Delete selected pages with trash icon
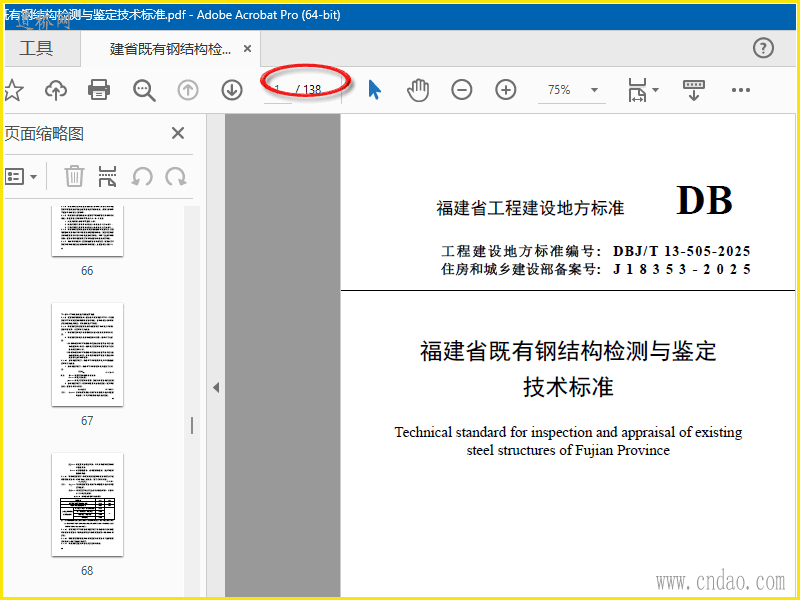This screenshot has width=800, height=600. point(74,177)
